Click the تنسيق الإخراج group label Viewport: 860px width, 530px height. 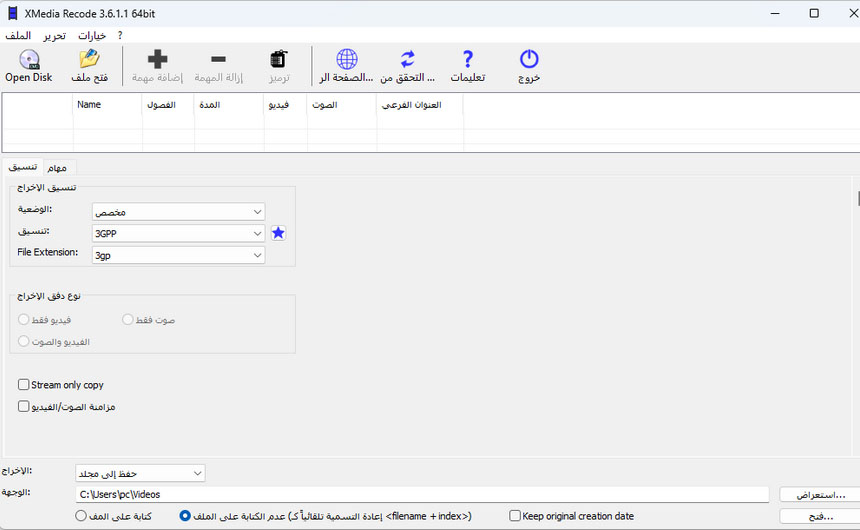point(47,188)
